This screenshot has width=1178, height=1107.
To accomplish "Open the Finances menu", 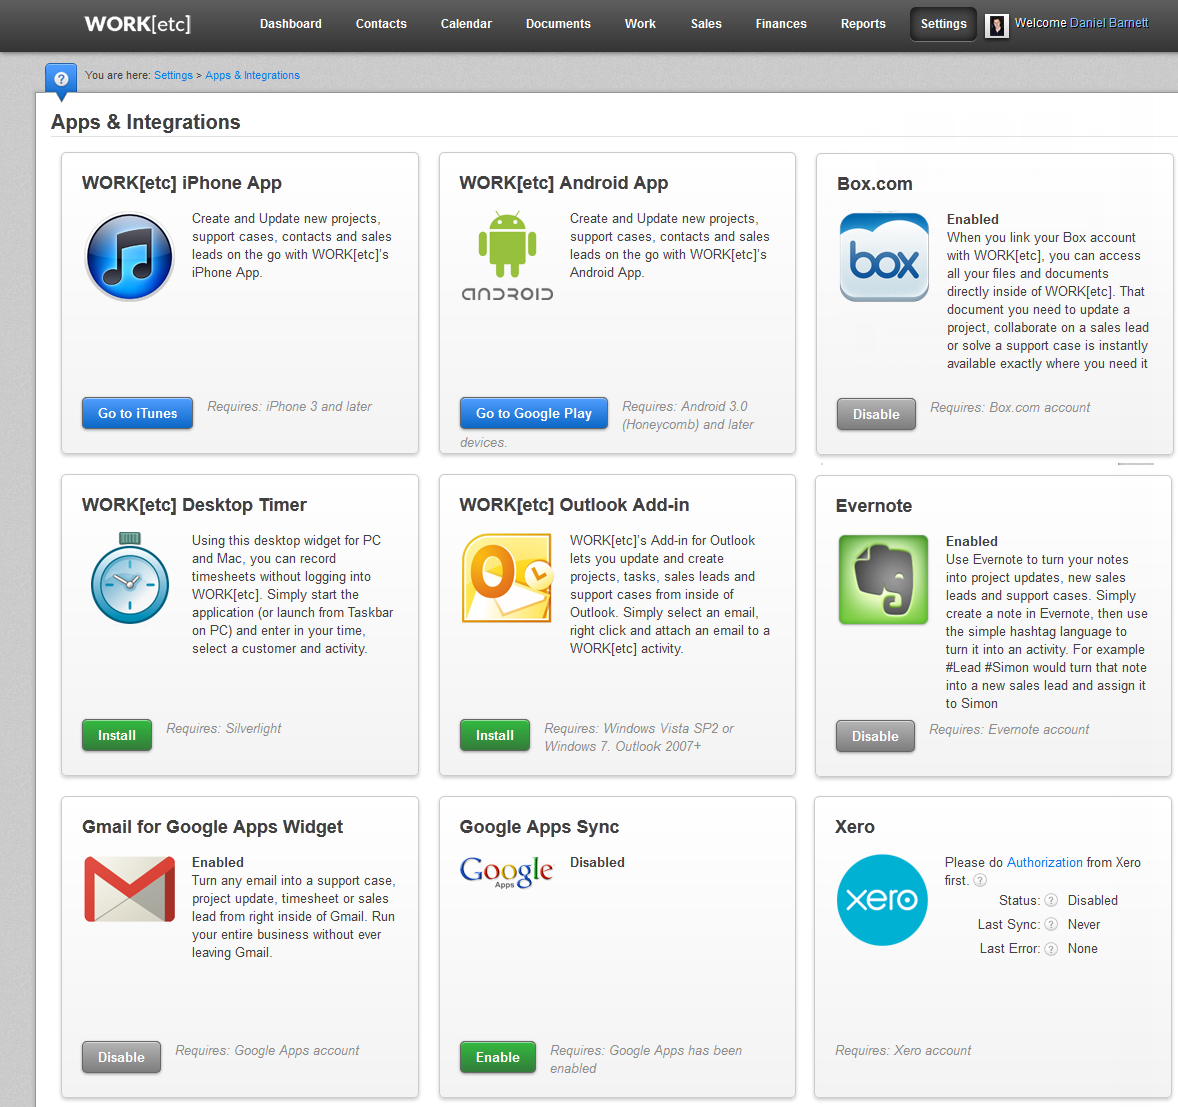I will pyautogui.click(x=781, y=24).
